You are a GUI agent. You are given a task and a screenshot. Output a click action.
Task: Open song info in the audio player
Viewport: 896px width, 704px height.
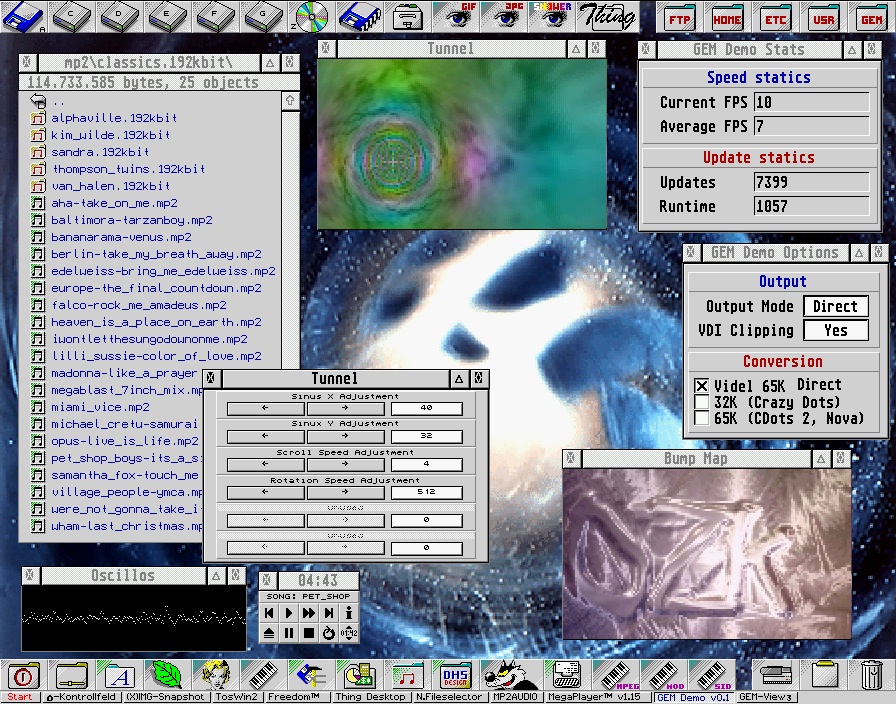[x=349, y=613]
